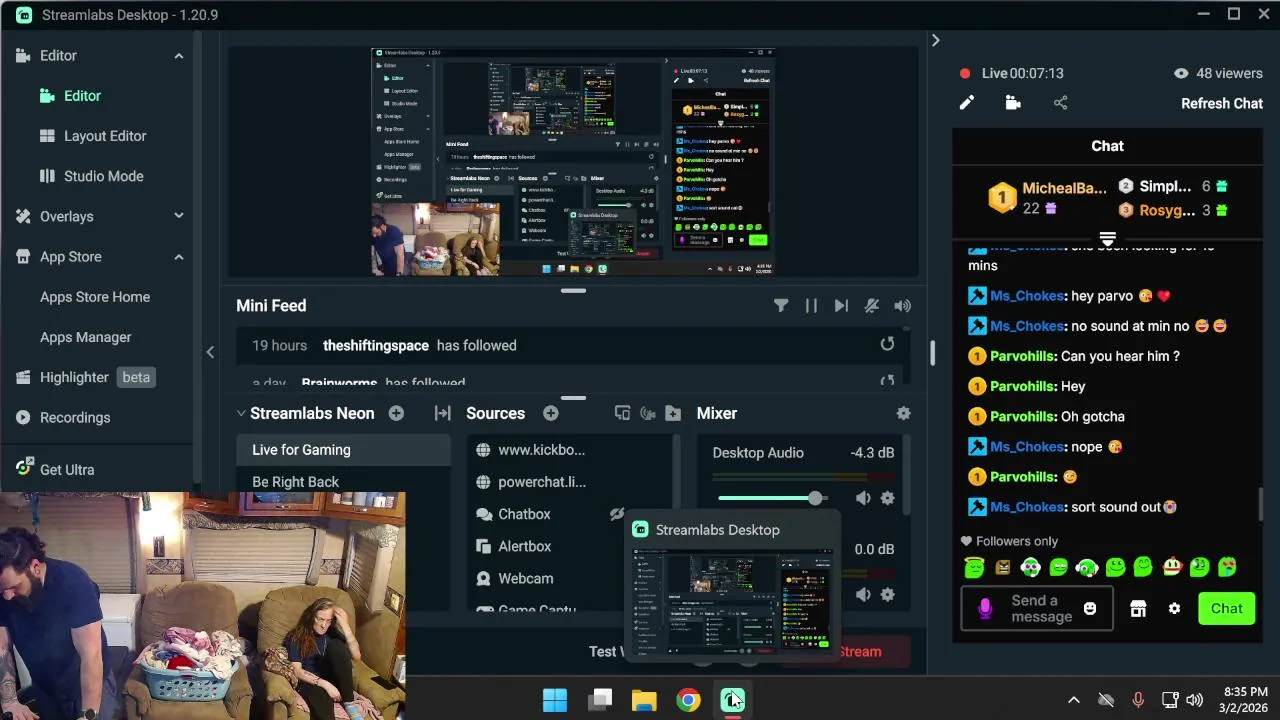
Task: Open Apps Manager
Action: [86, 337]
